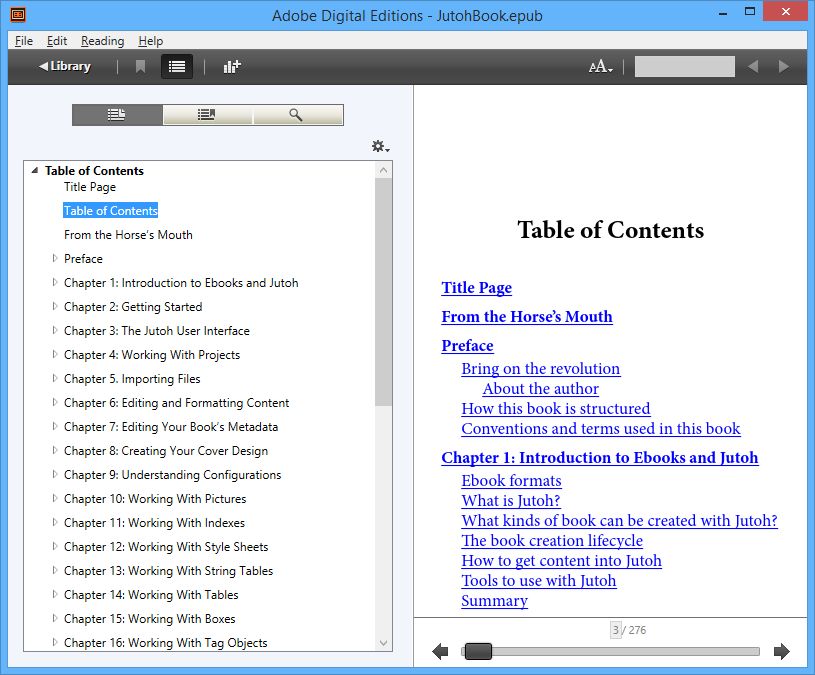
Task: Open What is Jutoh? link
Action: pyautogui.click(x=511, y=500)
